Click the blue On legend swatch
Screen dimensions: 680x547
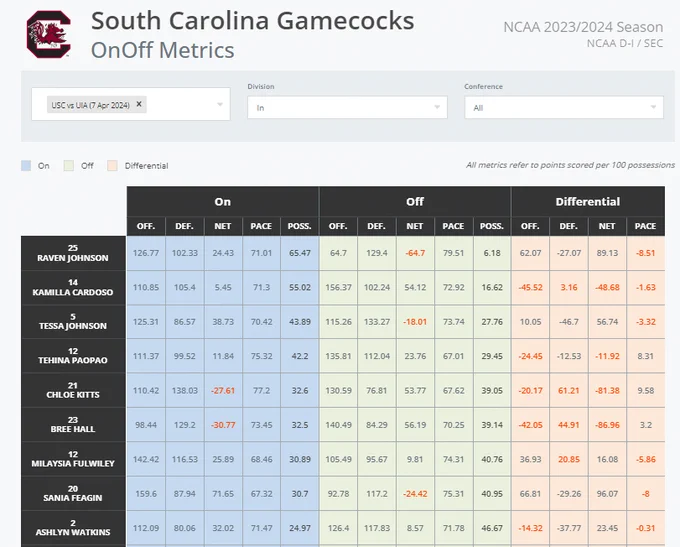[26, 166]
